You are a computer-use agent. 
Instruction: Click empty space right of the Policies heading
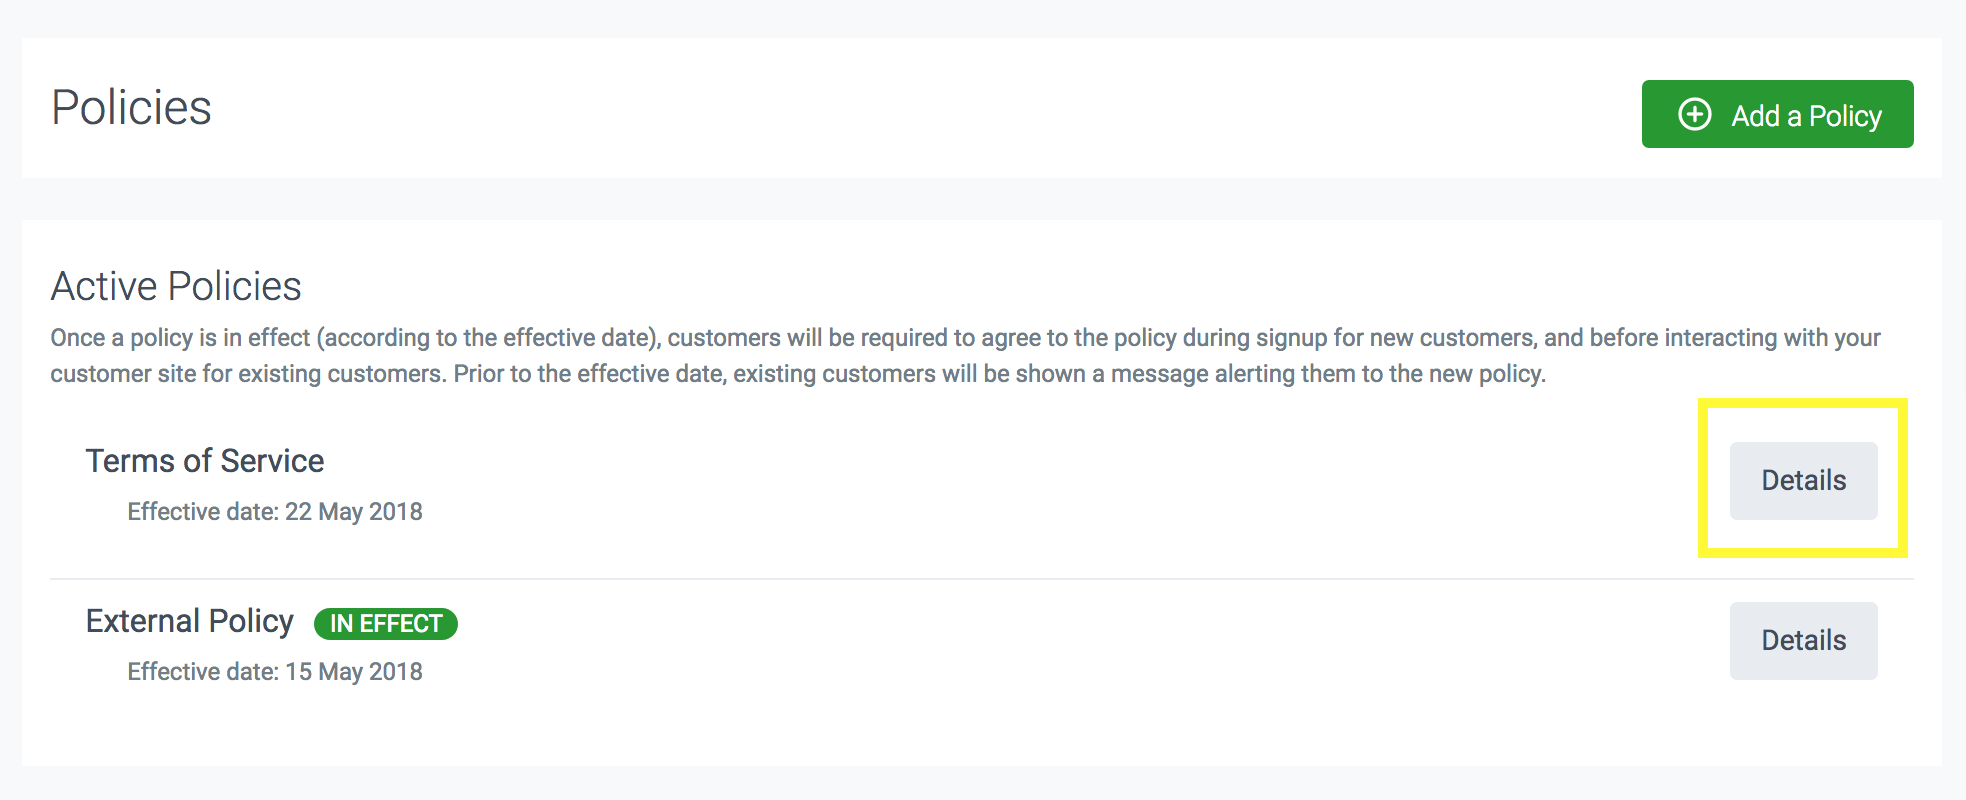tap(900, 108)
